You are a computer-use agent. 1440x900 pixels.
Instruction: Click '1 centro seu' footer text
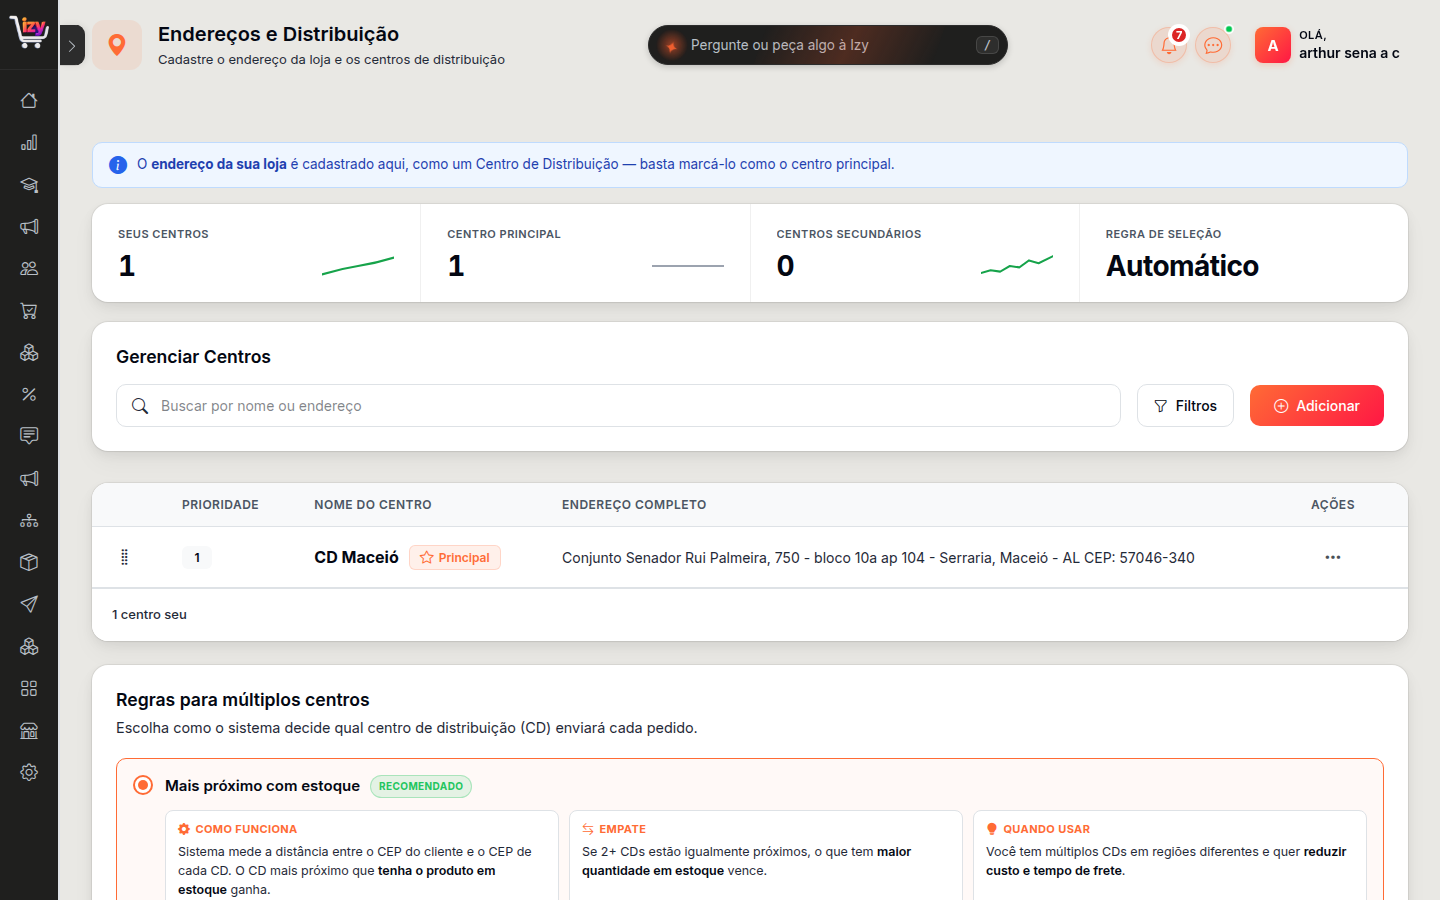point(149,615)
